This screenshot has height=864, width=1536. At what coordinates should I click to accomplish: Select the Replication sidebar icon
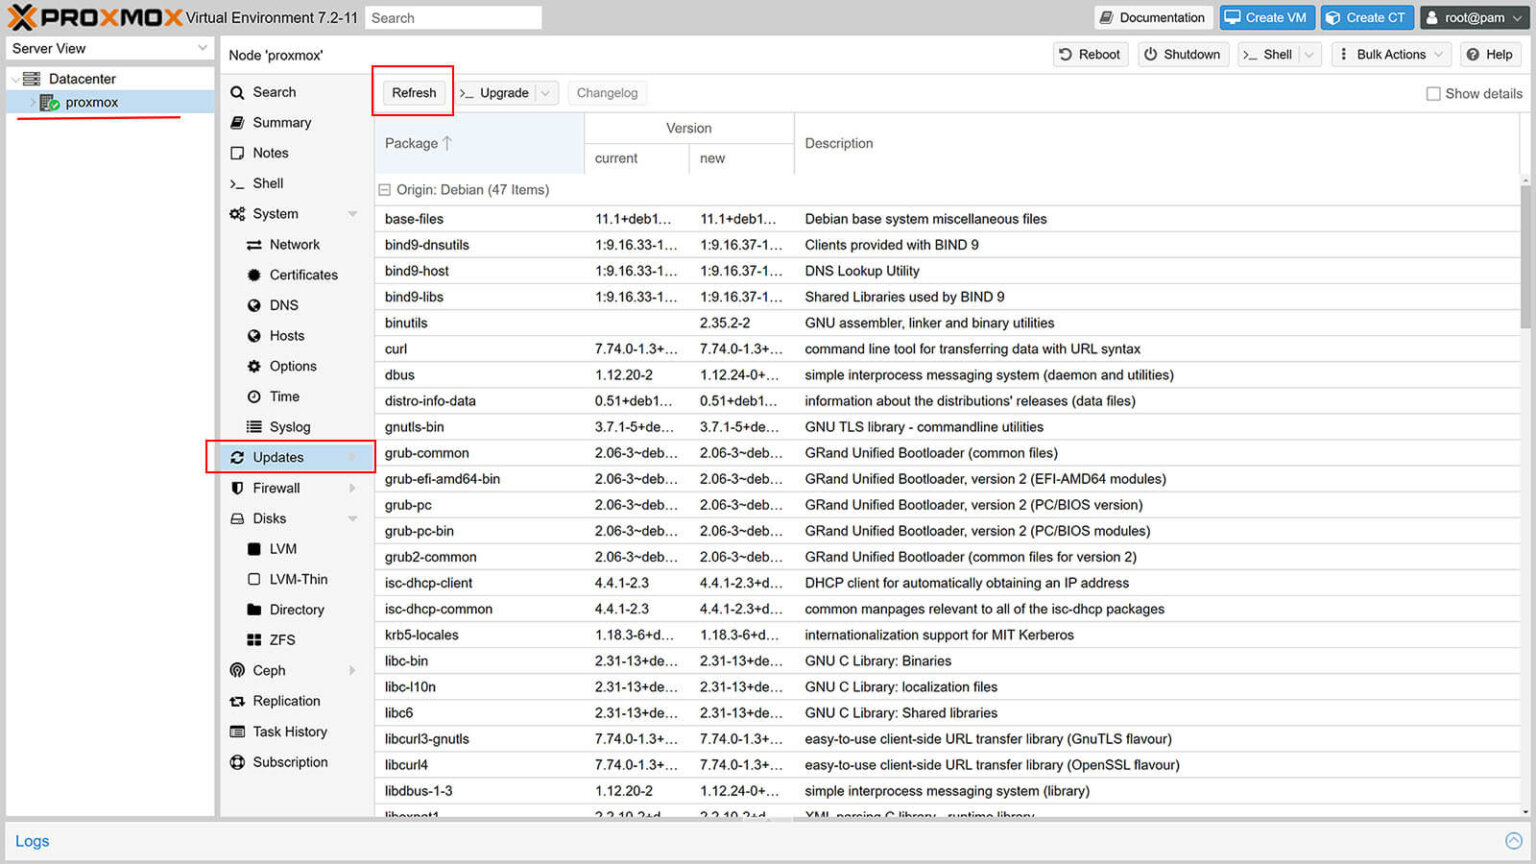pyautogui.click(x=238, y=701)
